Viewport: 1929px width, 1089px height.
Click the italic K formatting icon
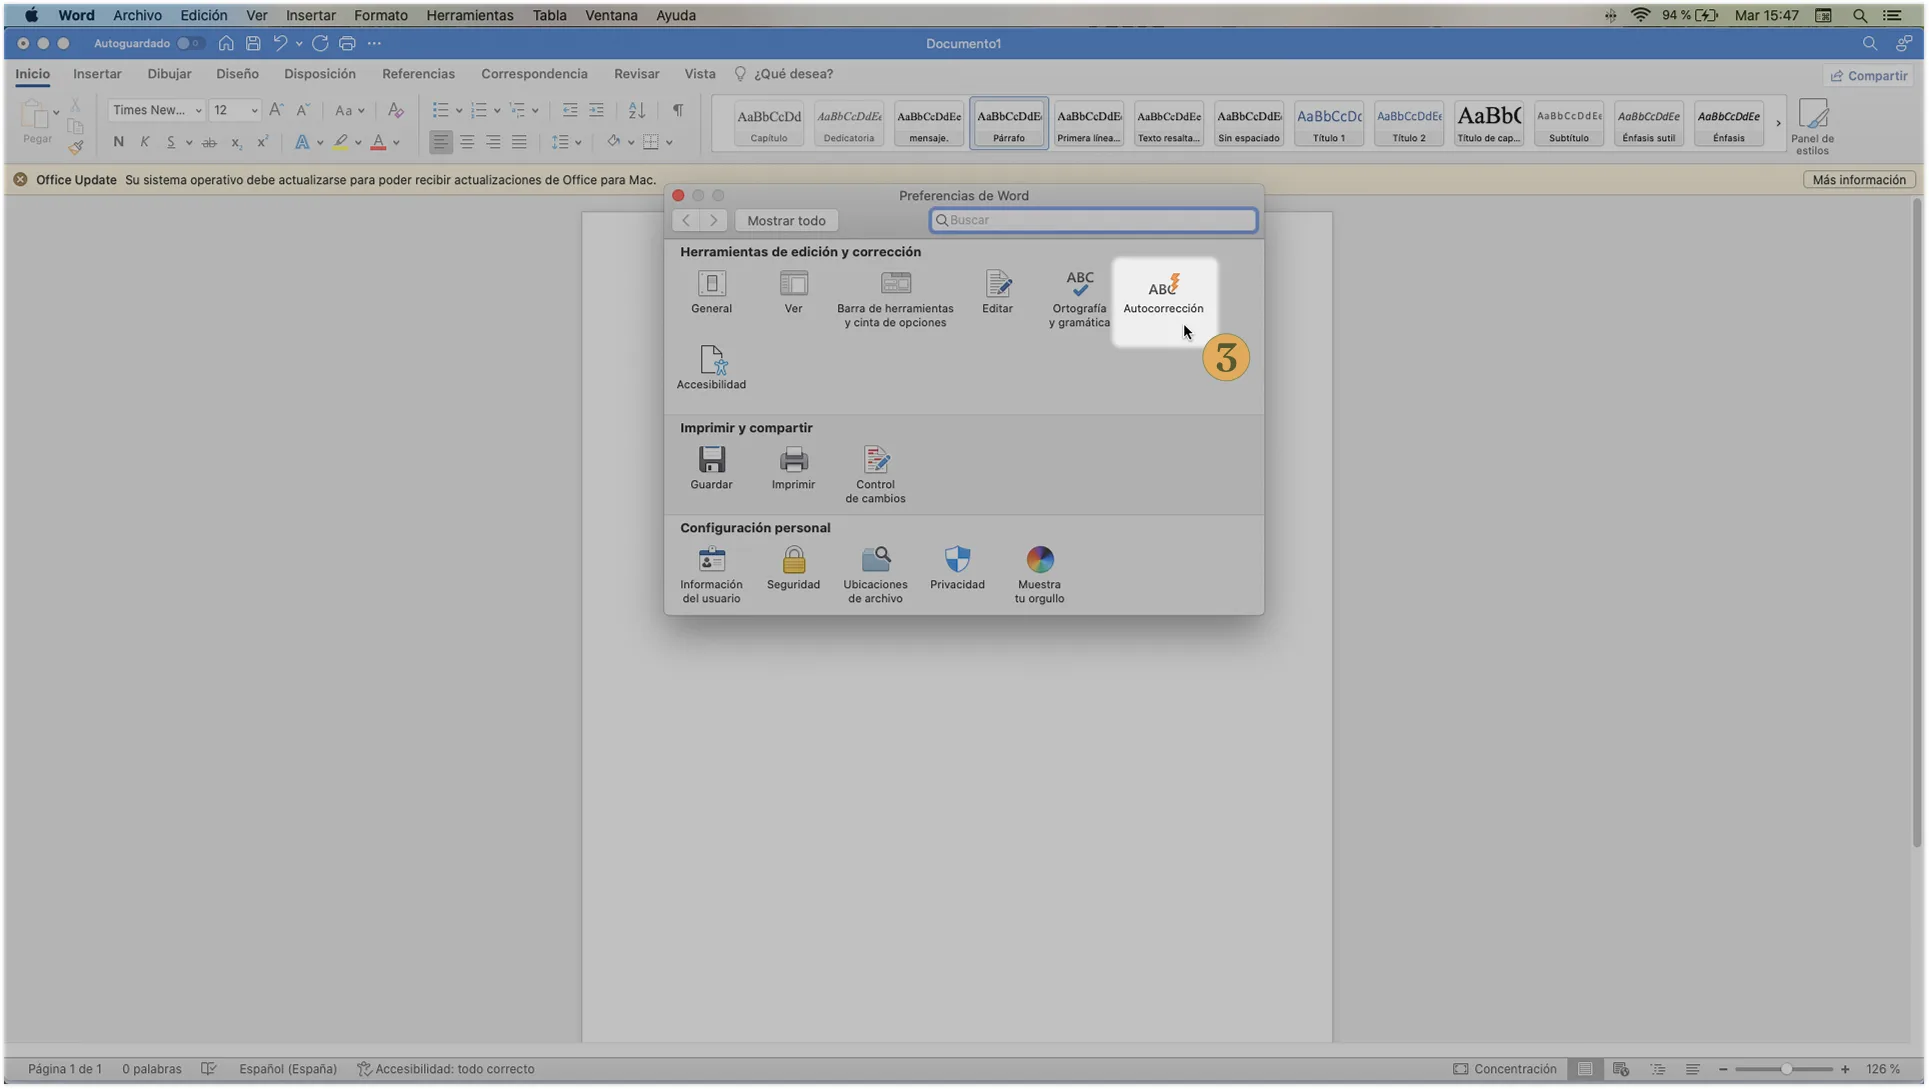[144, 142]
